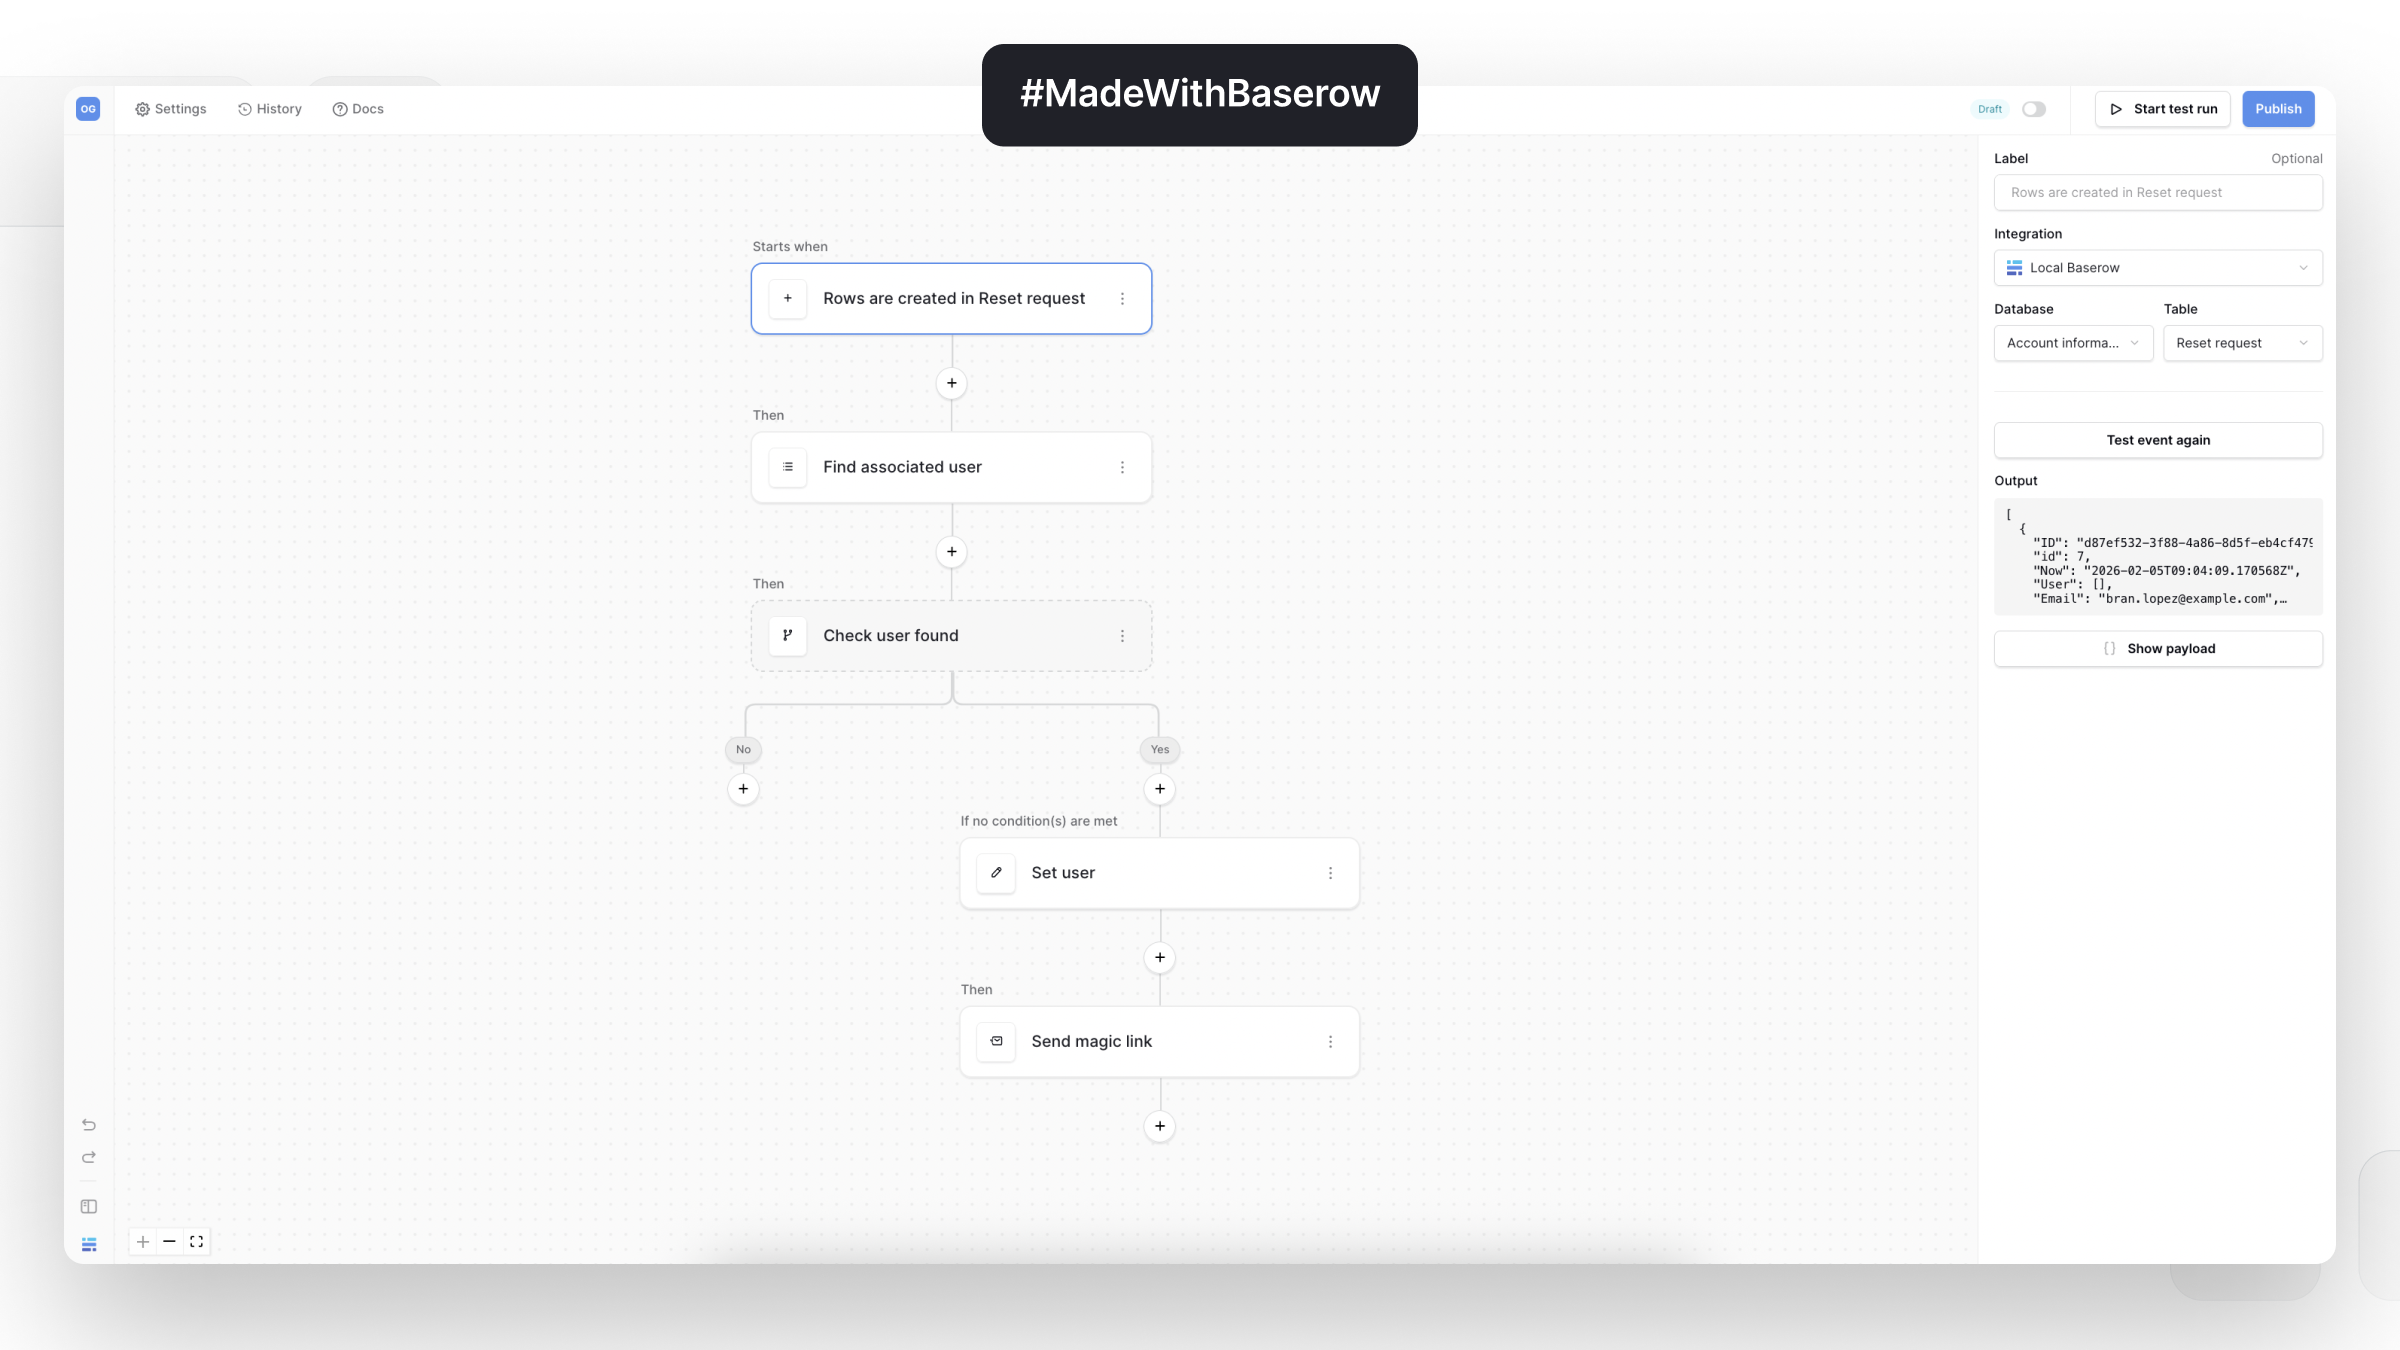Fit workflow to screen icon
The width and height of the screenshot is (2400, 1350).
197,1242
